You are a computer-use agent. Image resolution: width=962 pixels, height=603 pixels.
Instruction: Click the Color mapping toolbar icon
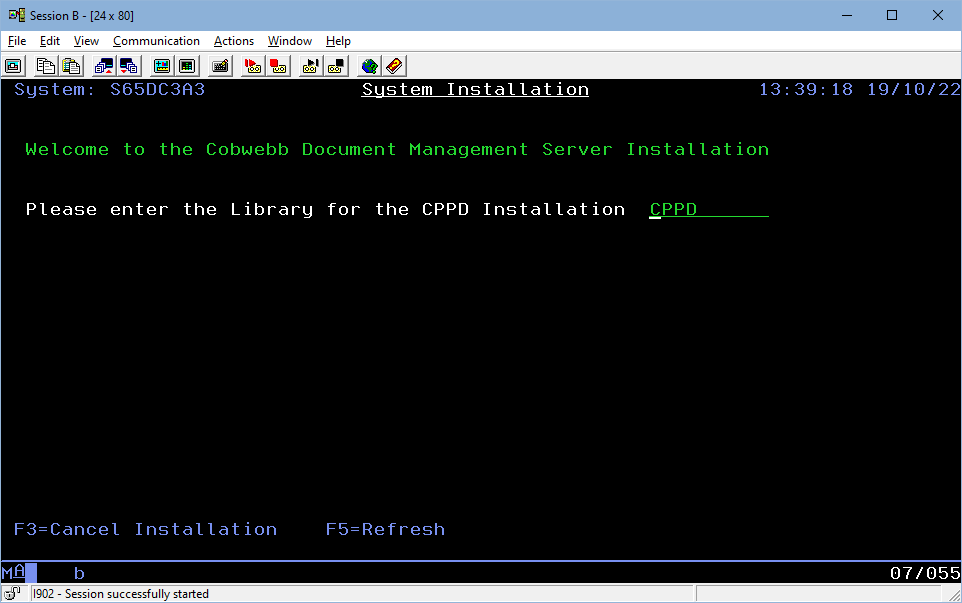click(x=187, y=66)
